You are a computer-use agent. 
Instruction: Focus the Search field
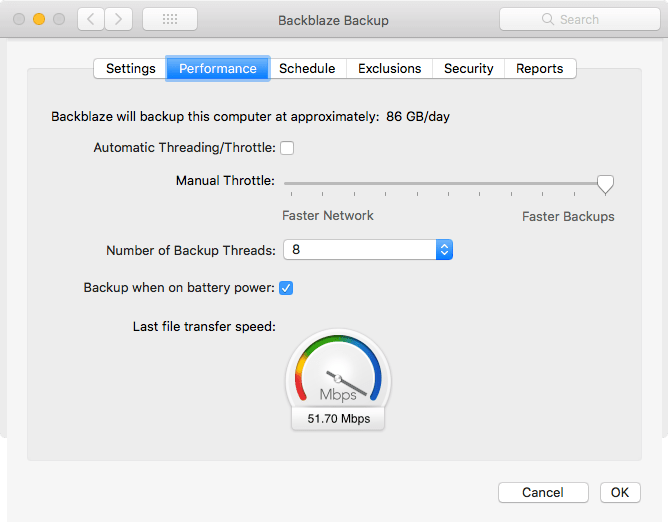click(579, 19)
